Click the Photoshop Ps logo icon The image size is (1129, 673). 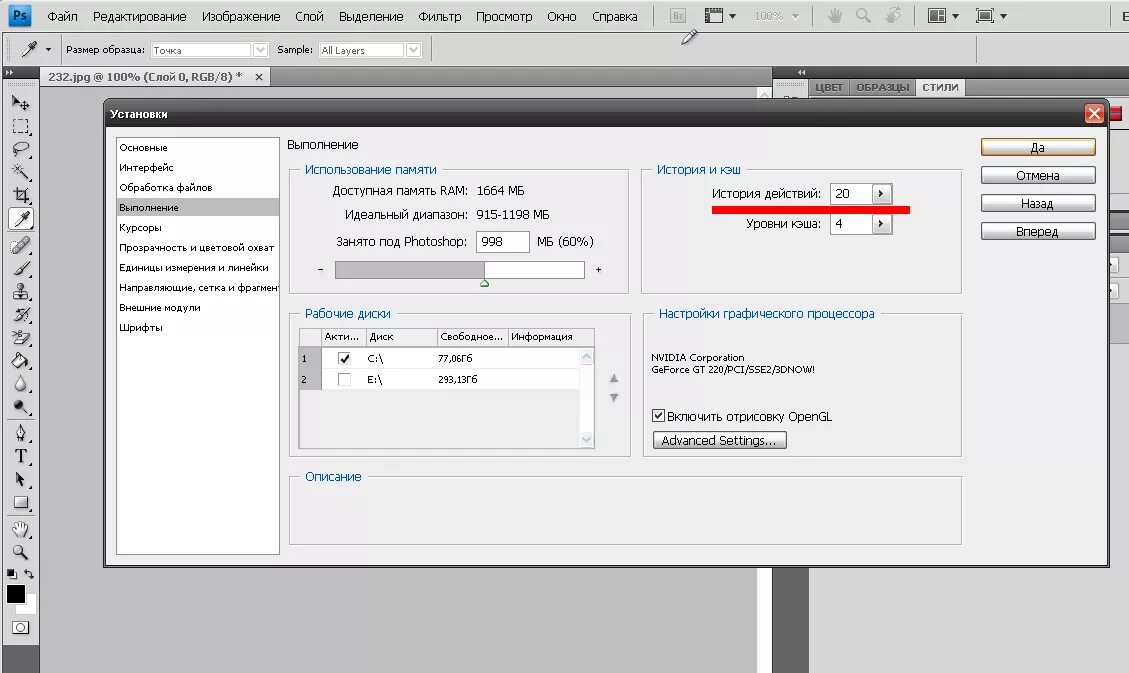(x=19, y=15)
